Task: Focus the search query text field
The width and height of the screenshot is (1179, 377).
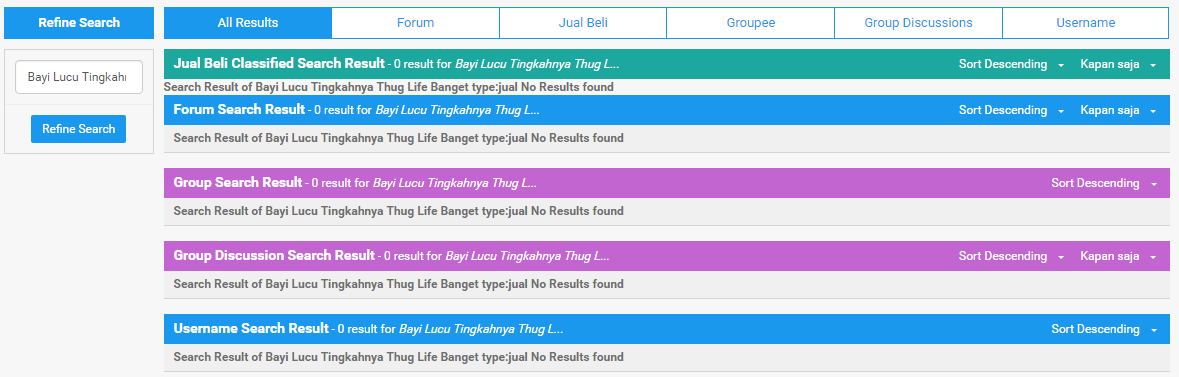Action: tap(79, 78)
